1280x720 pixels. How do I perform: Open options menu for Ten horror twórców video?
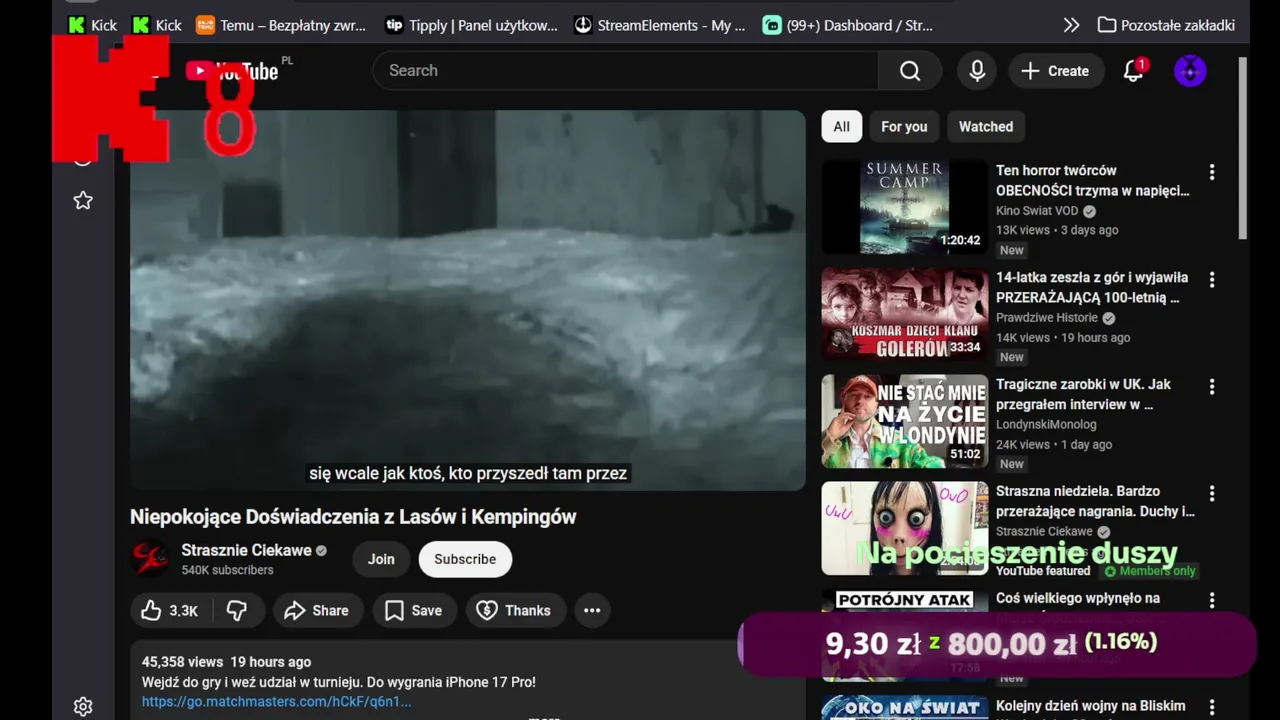coord(1212,172)
